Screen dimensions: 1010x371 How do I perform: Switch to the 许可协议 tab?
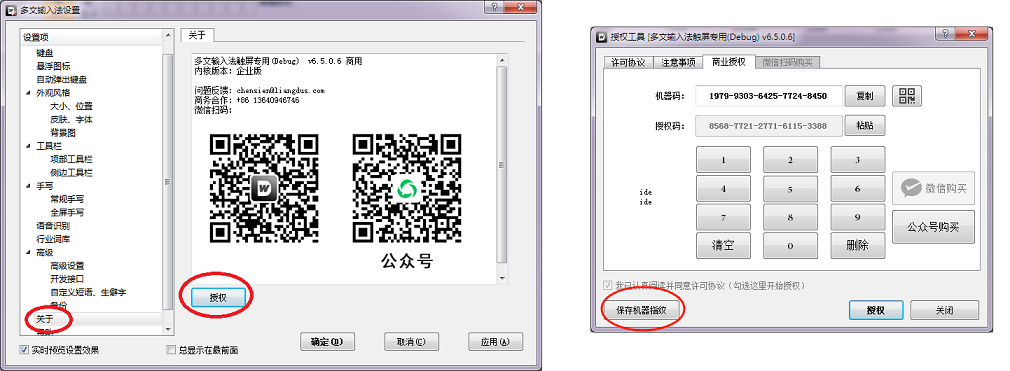click(x=628, y=62)
